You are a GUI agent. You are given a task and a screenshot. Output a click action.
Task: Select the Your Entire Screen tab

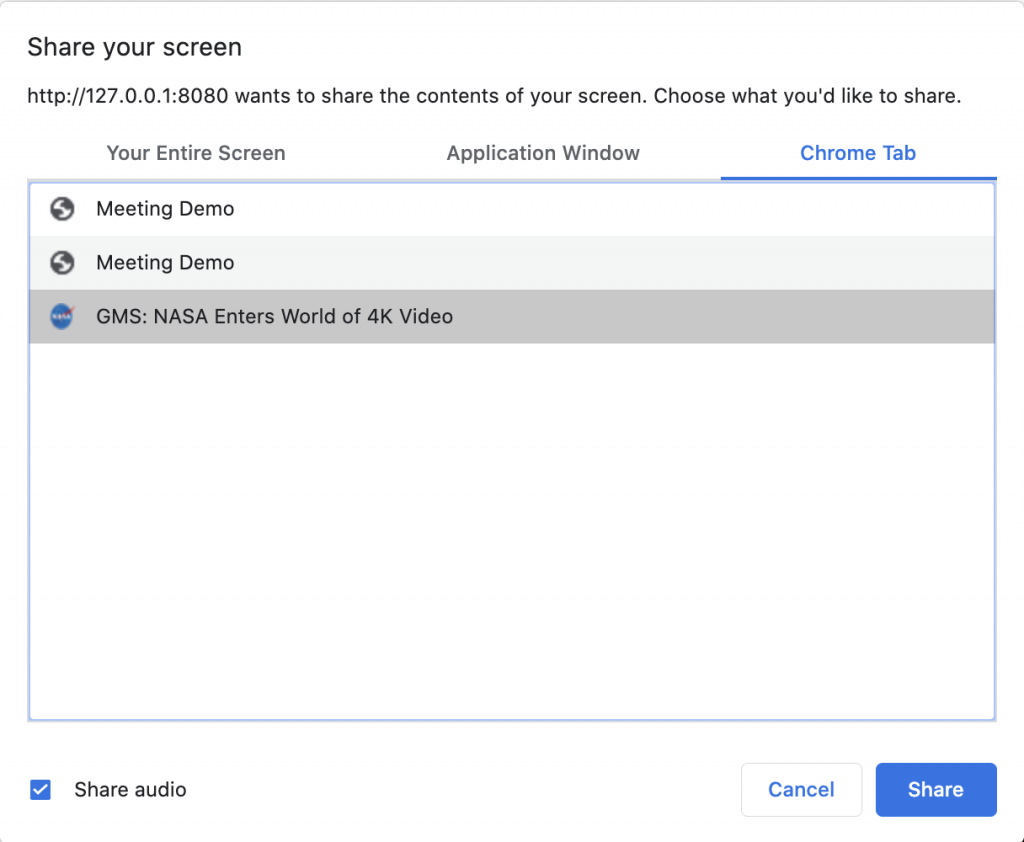pos(196,153)
